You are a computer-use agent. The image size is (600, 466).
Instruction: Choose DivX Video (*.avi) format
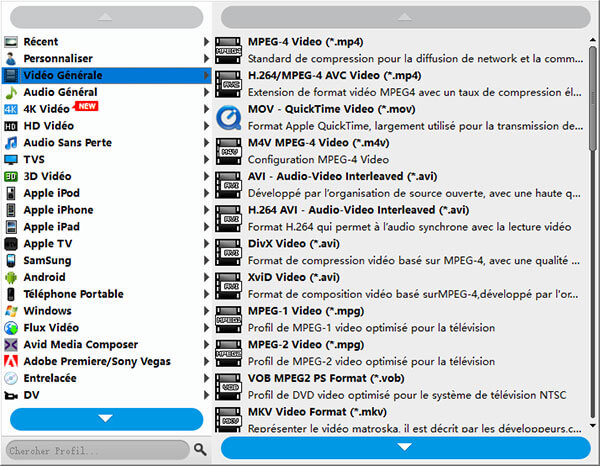(401, 252)
